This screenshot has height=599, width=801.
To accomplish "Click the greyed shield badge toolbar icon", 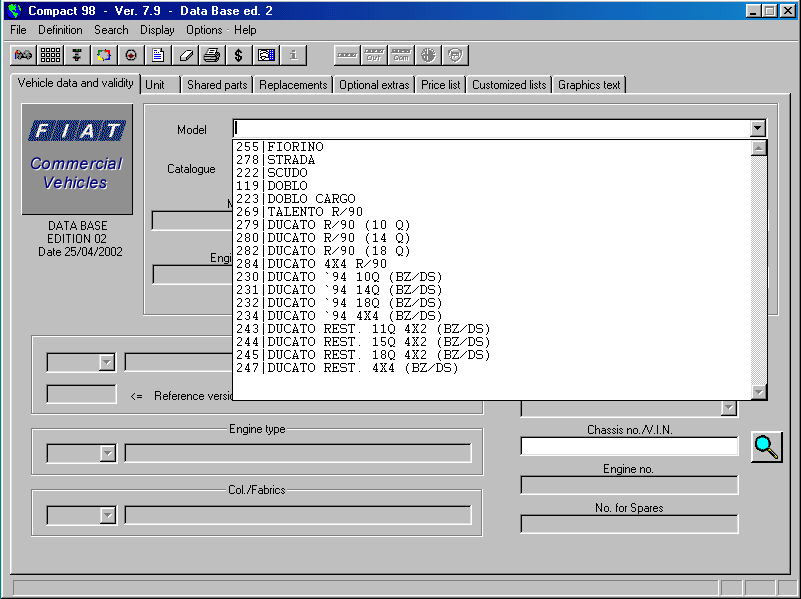I will [x=455, y=55].
